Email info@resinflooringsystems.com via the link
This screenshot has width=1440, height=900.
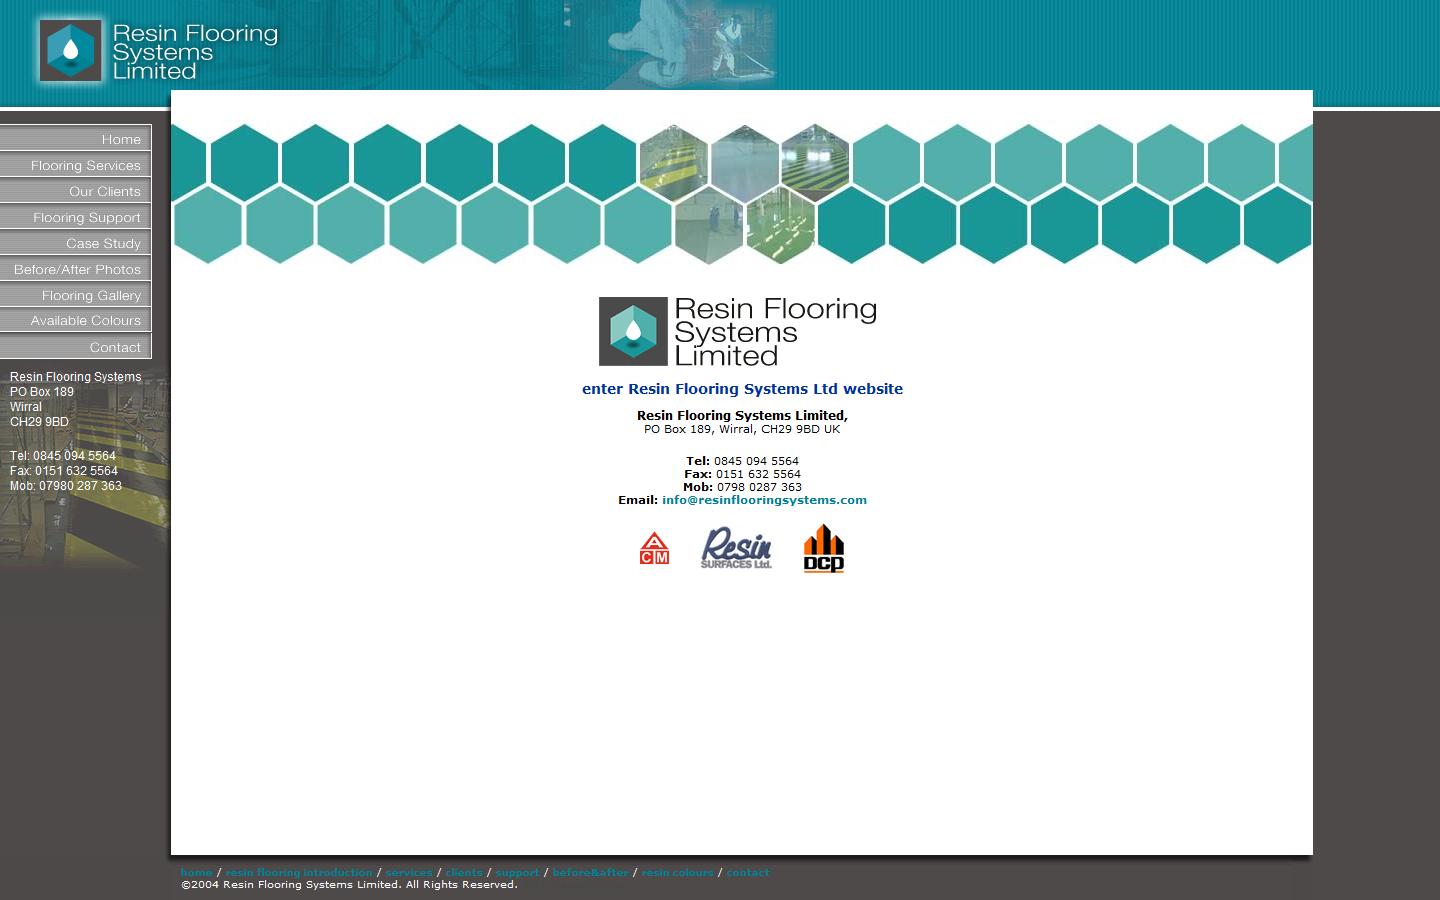point(763,499)
